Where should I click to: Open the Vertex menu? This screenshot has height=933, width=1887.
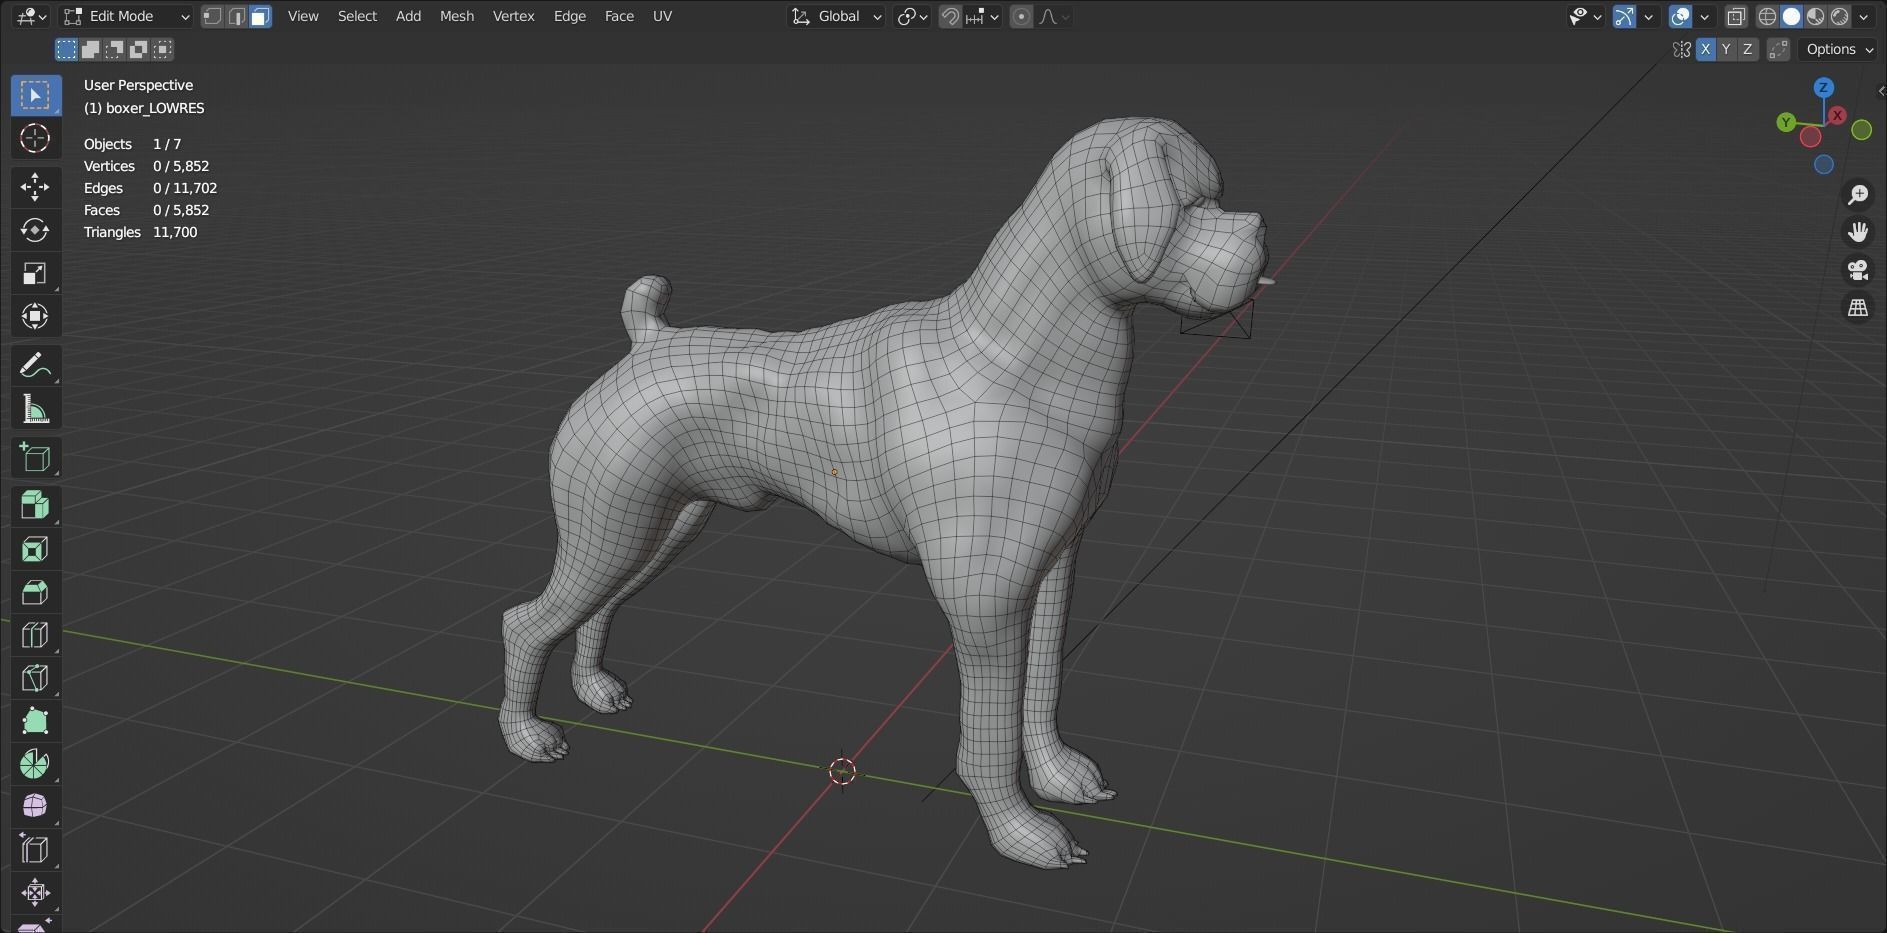tap(513, 16)
